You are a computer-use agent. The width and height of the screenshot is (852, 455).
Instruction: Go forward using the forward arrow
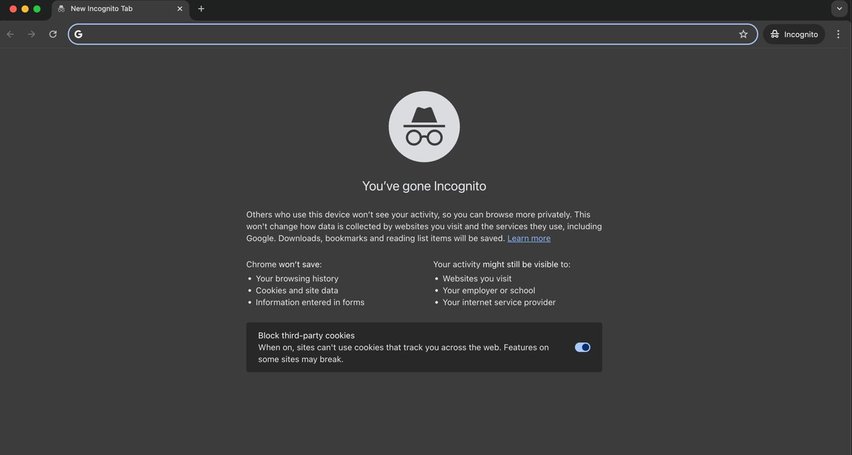pos(32,34)
